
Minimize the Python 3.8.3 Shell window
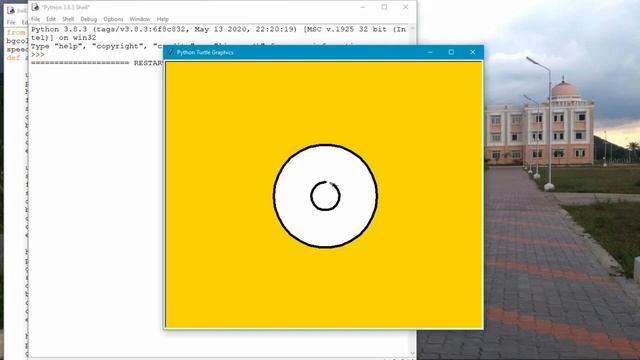363,7
